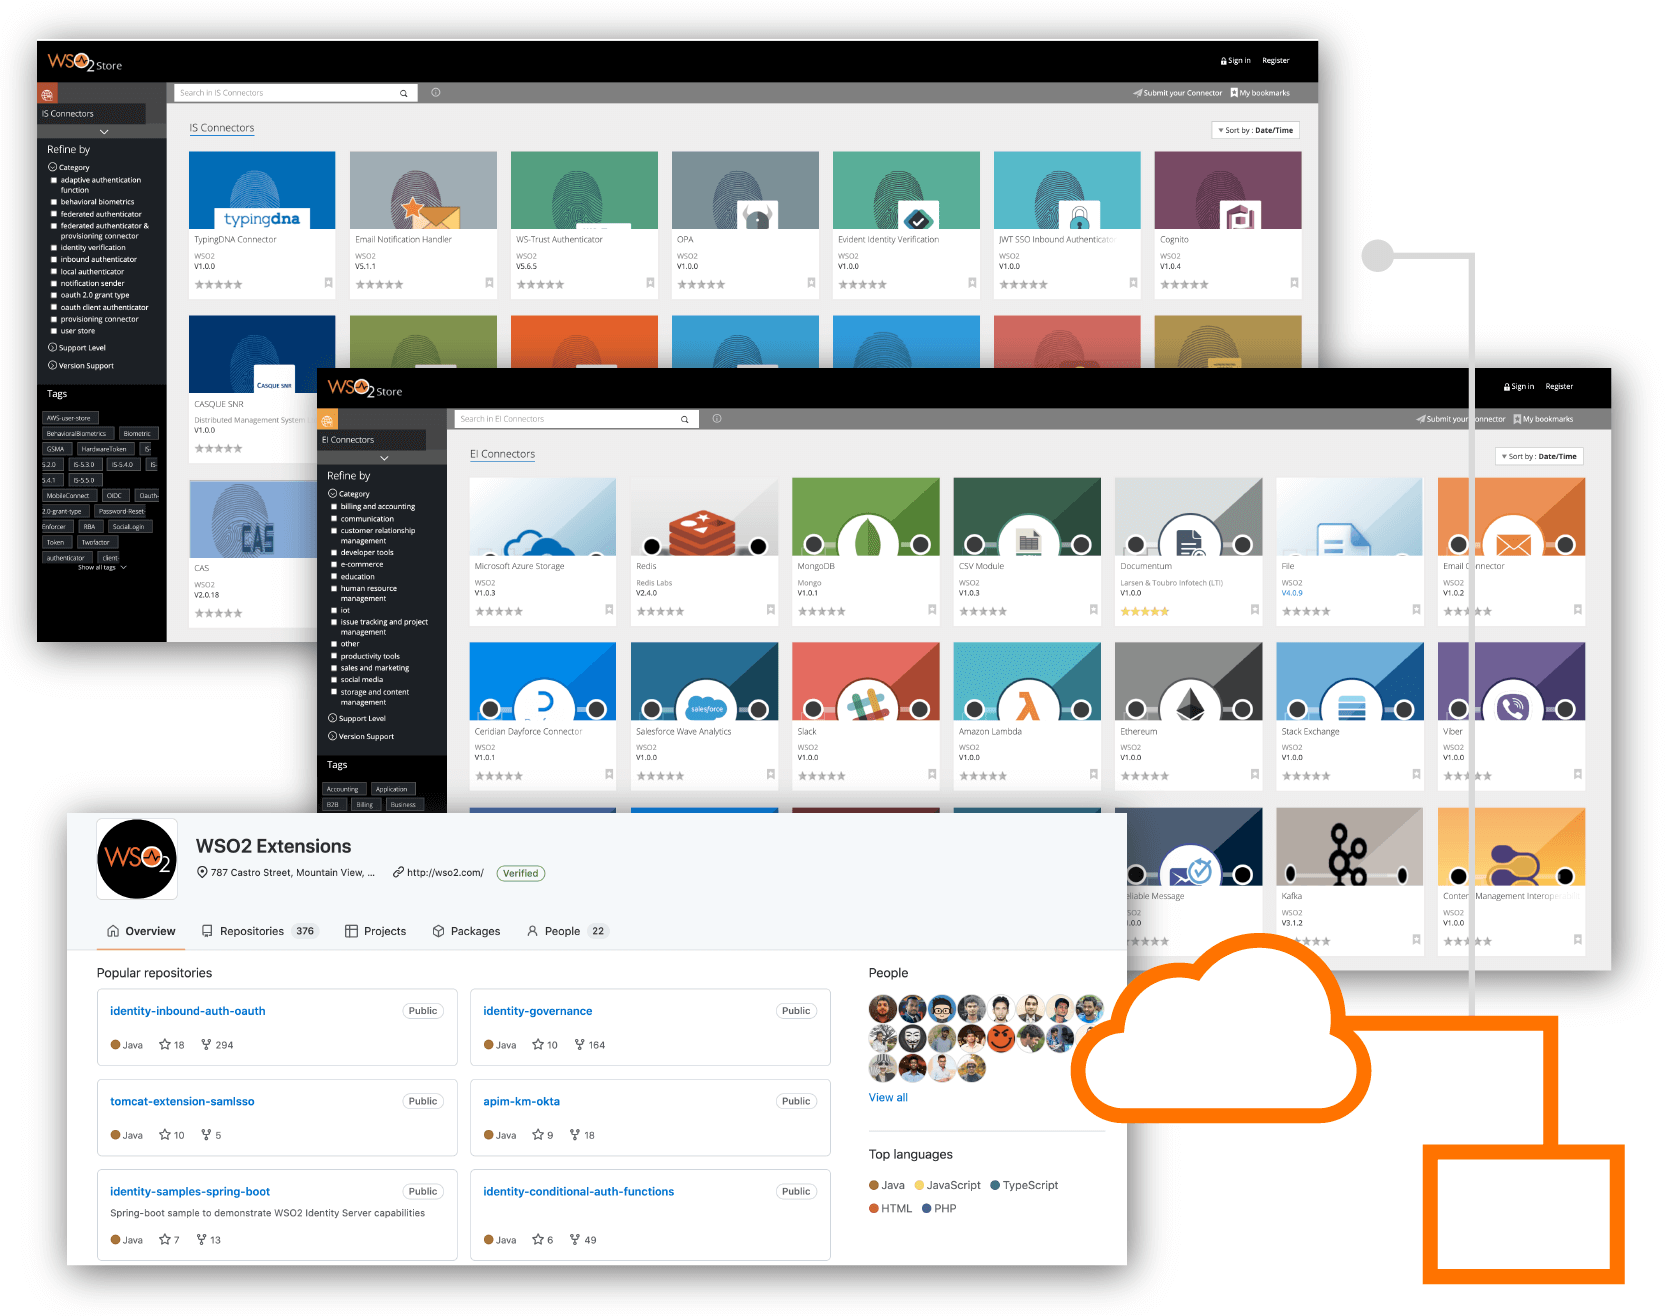Viewport: 1667px width, 1316px height.
Task: Check user store category
Action: (54, 331)
